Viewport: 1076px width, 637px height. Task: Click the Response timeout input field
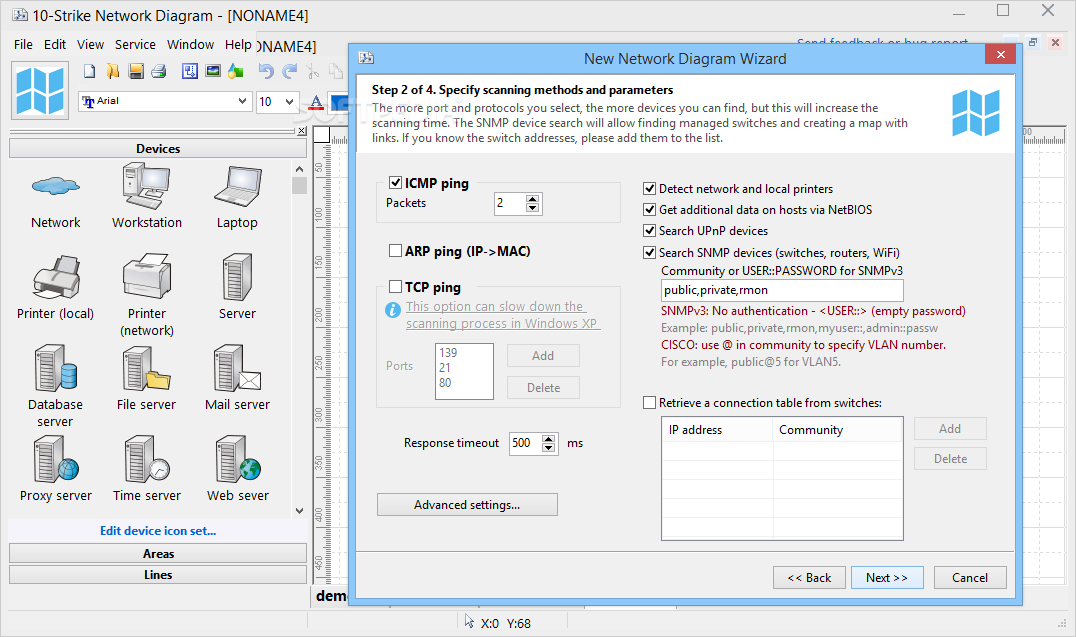(526, 443)
